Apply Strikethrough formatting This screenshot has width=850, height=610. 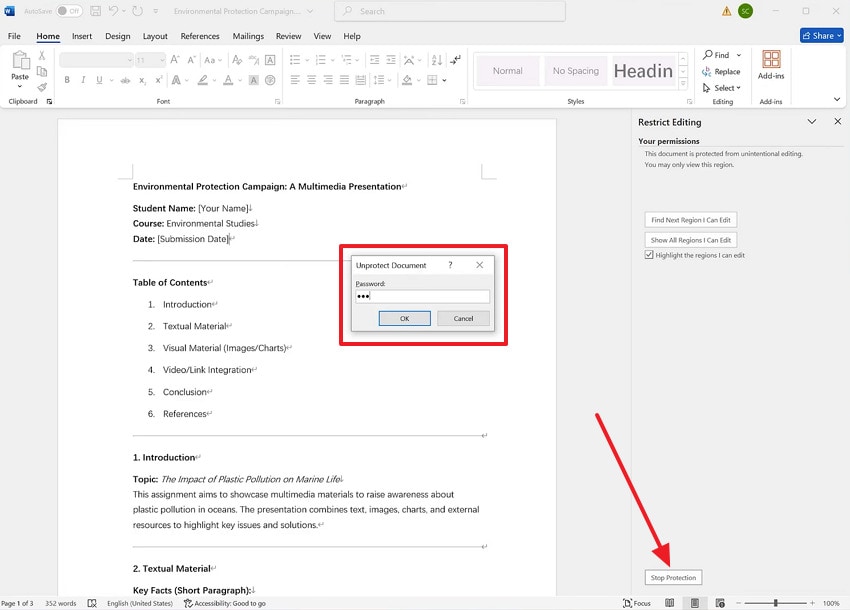tap(125, 80)
